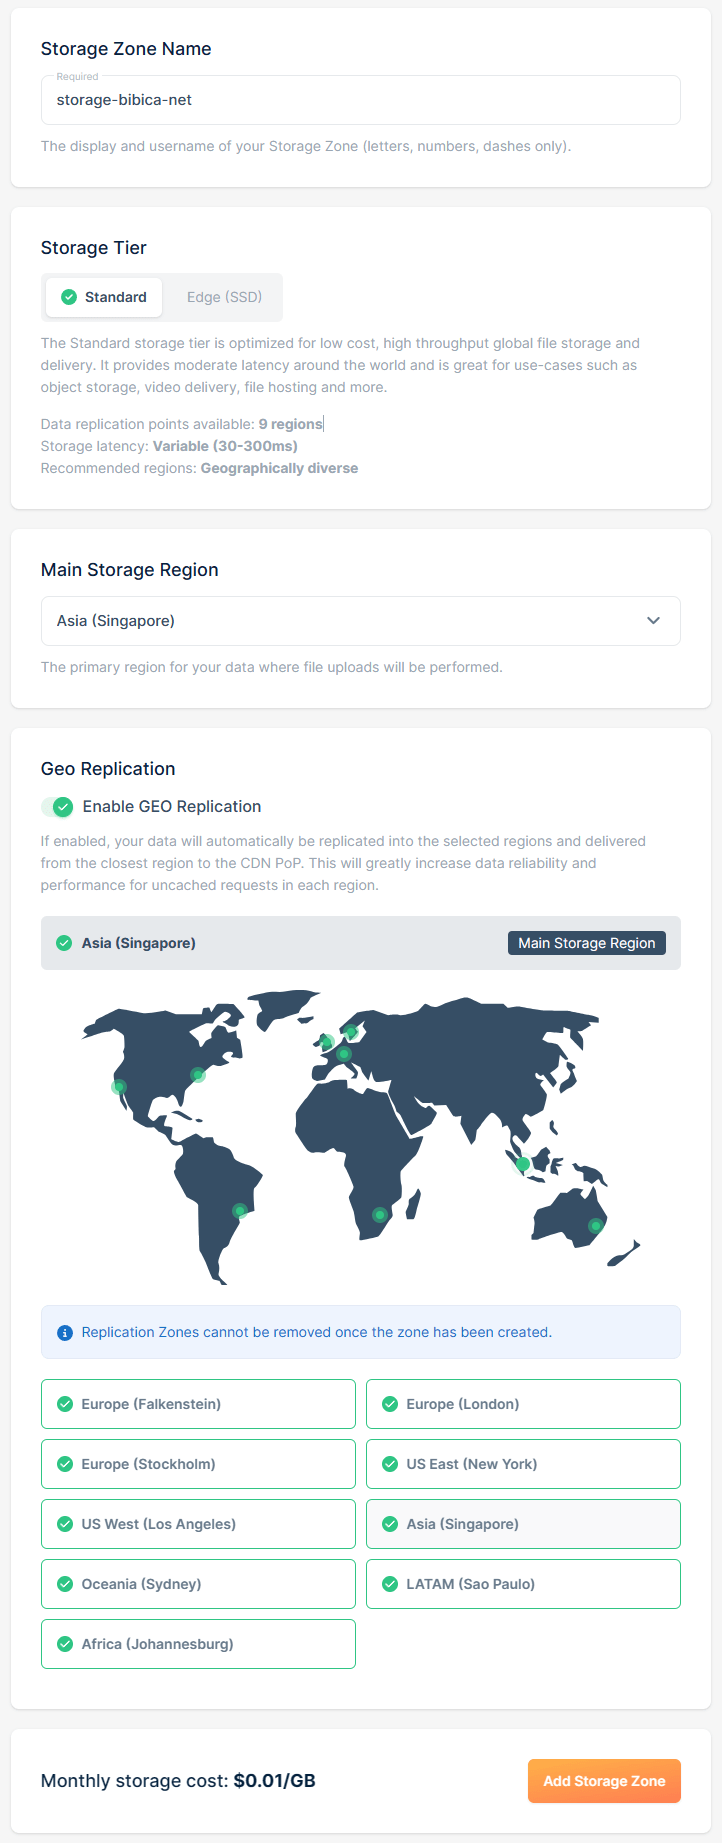Click the Sao Paulo marker on the map

coord(240,1211)
